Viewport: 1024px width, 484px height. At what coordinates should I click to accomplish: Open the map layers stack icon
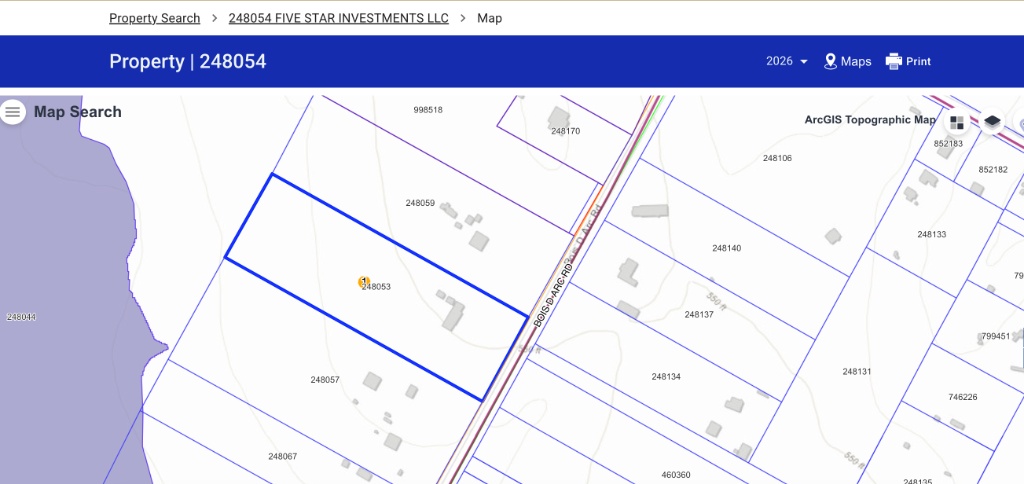point(992,121)
